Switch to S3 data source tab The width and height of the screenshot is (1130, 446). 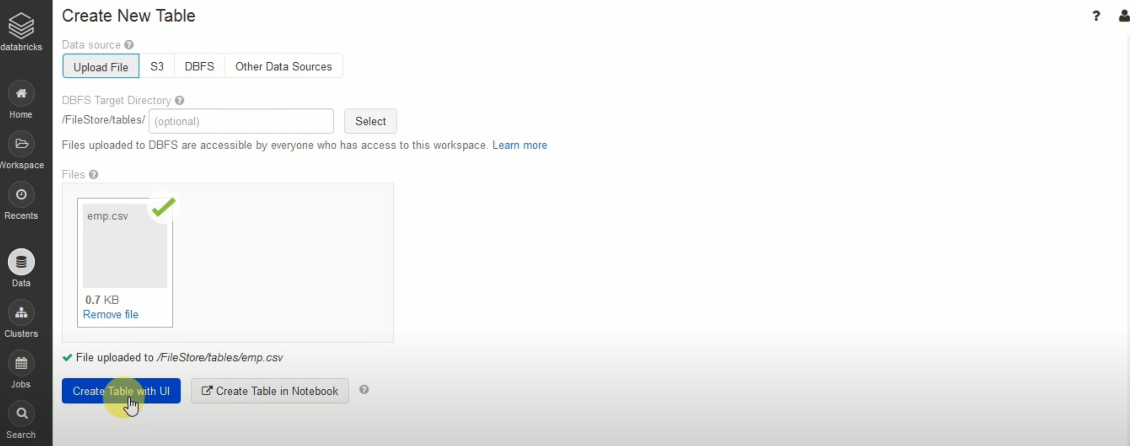[x=156, y=66]
